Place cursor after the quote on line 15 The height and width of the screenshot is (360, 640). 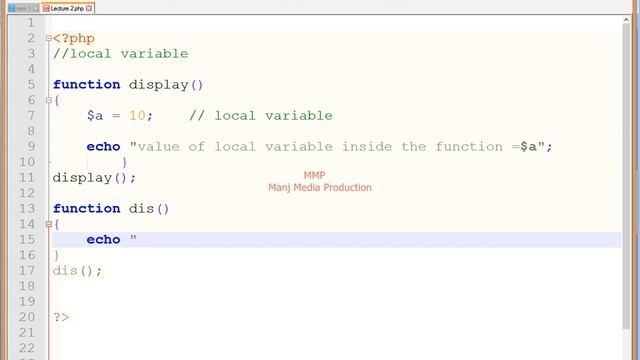tap(138, 240)
